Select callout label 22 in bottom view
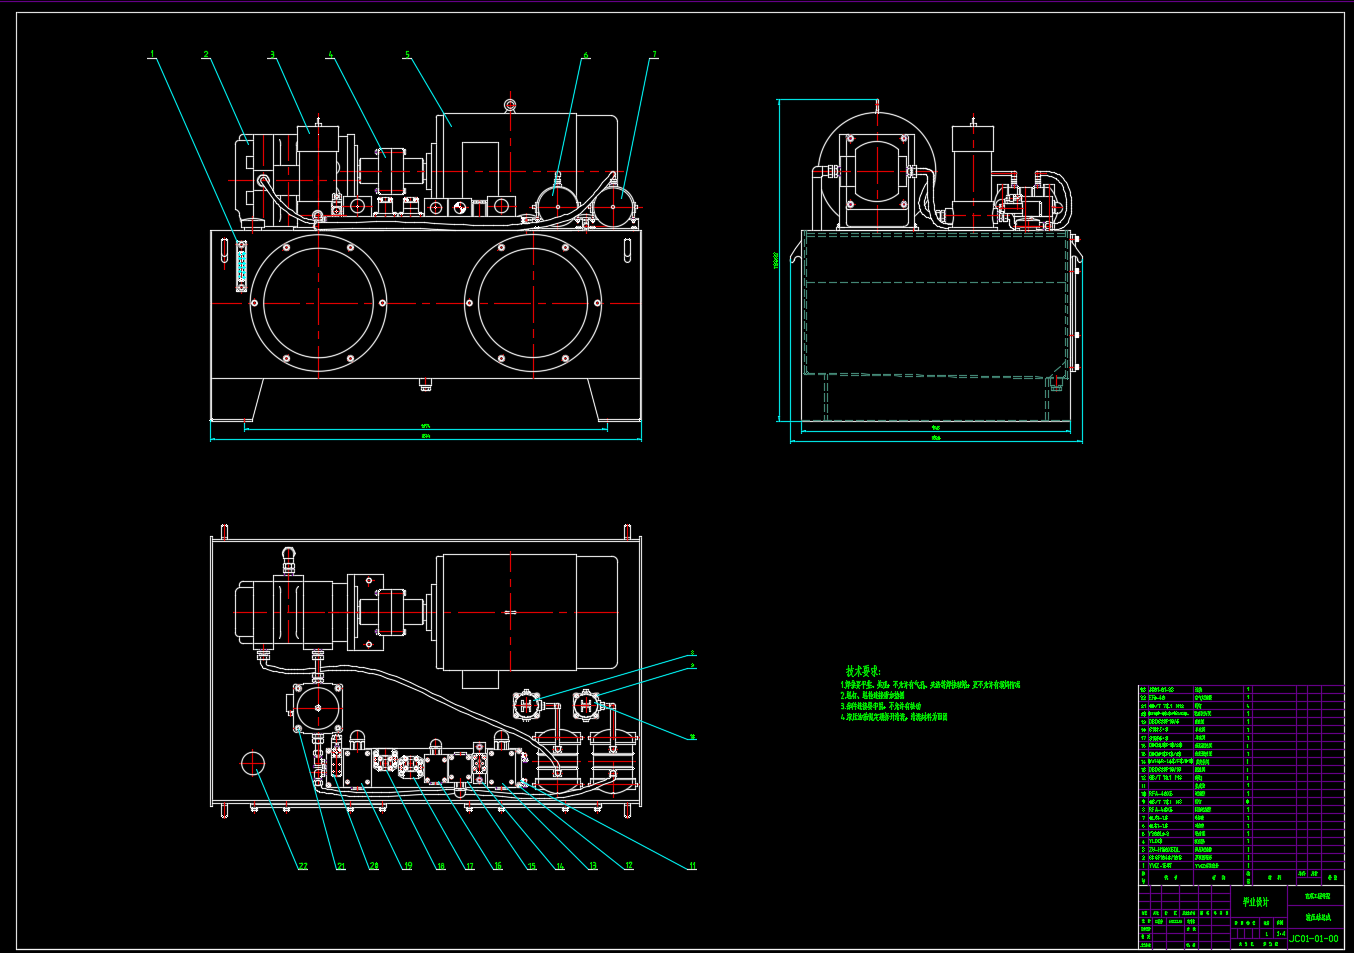The height and width of the screenshot is (953, 1354). pos(302,866)
